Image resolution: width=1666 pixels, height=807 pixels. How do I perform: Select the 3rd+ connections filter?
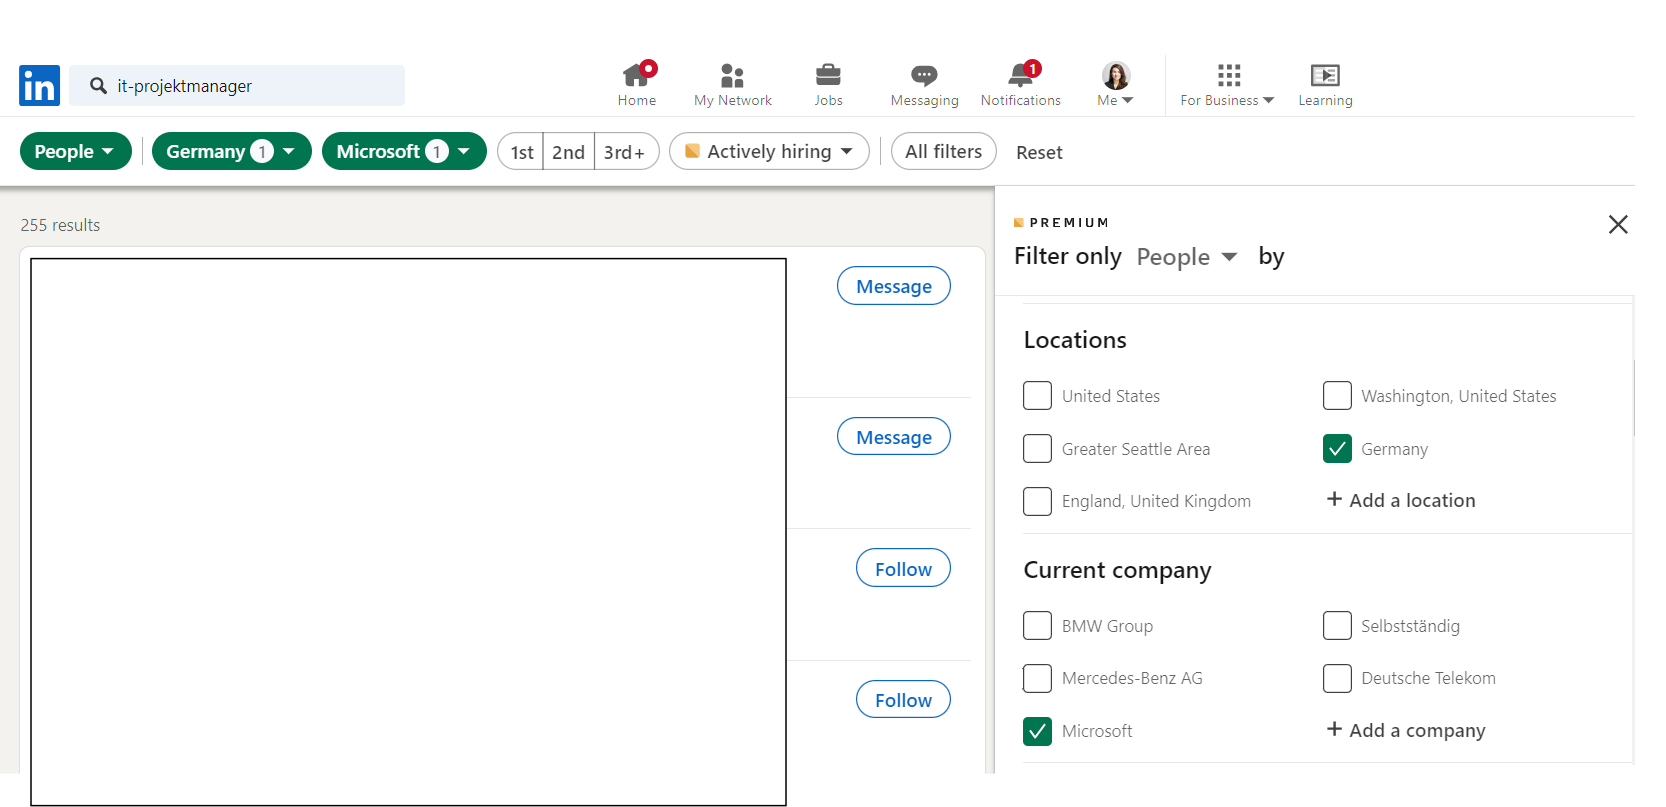pyautogui.click(x=626, y=151)
